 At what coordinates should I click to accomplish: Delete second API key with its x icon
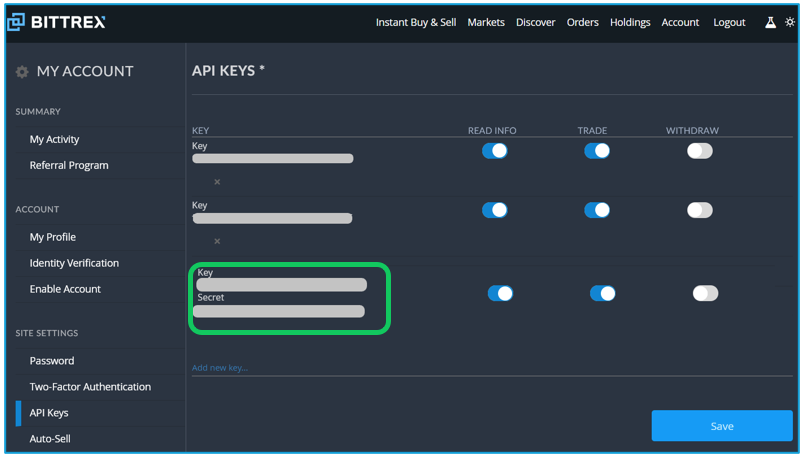pyautogui.click(x=217, y=241)
